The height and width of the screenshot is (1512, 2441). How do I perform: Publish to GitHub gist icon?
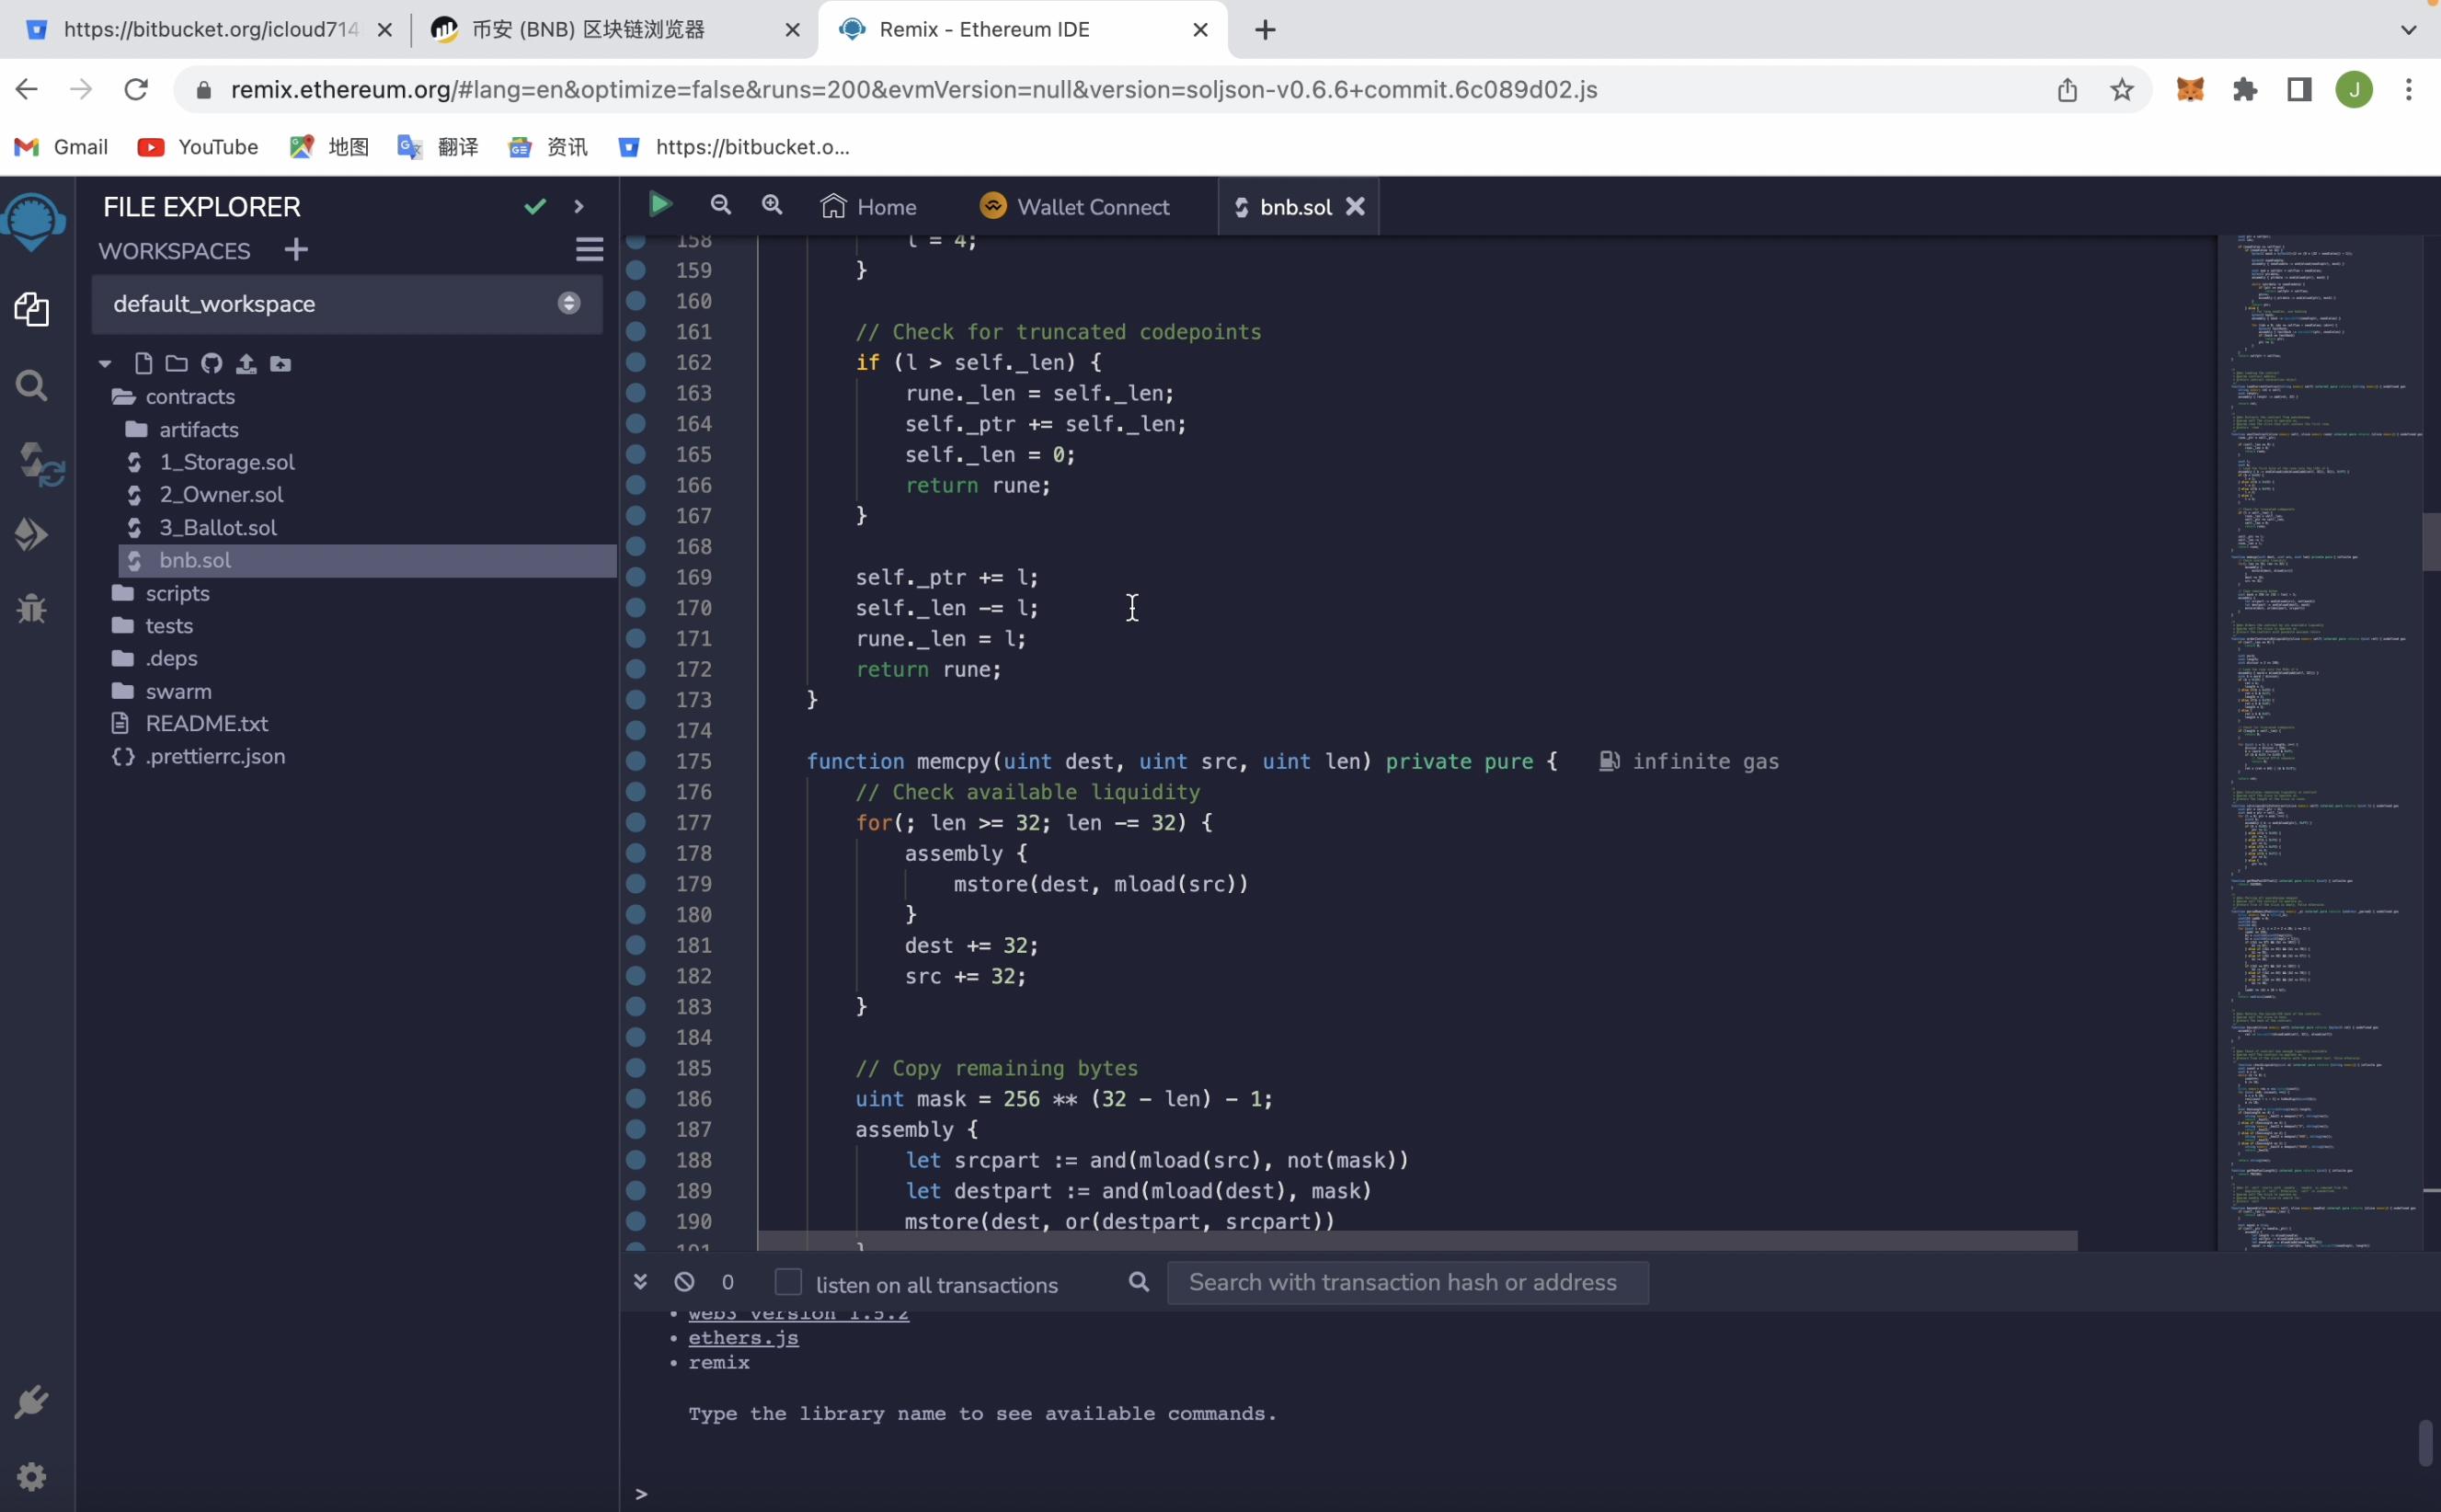212,363
